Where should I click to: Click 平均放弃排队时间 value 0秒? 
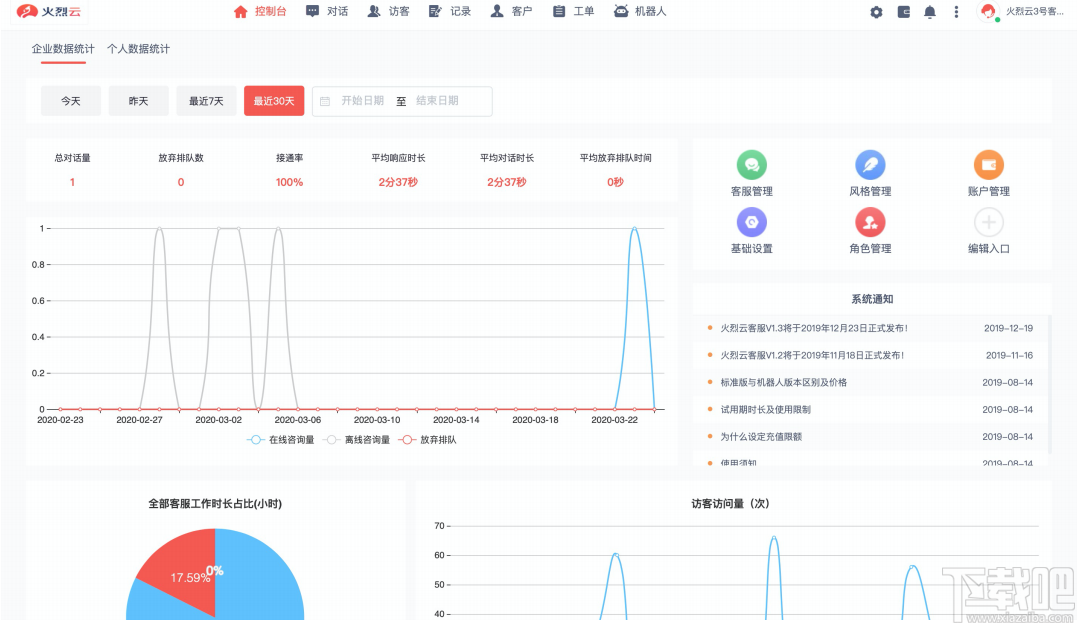click(x=615, y=182)
